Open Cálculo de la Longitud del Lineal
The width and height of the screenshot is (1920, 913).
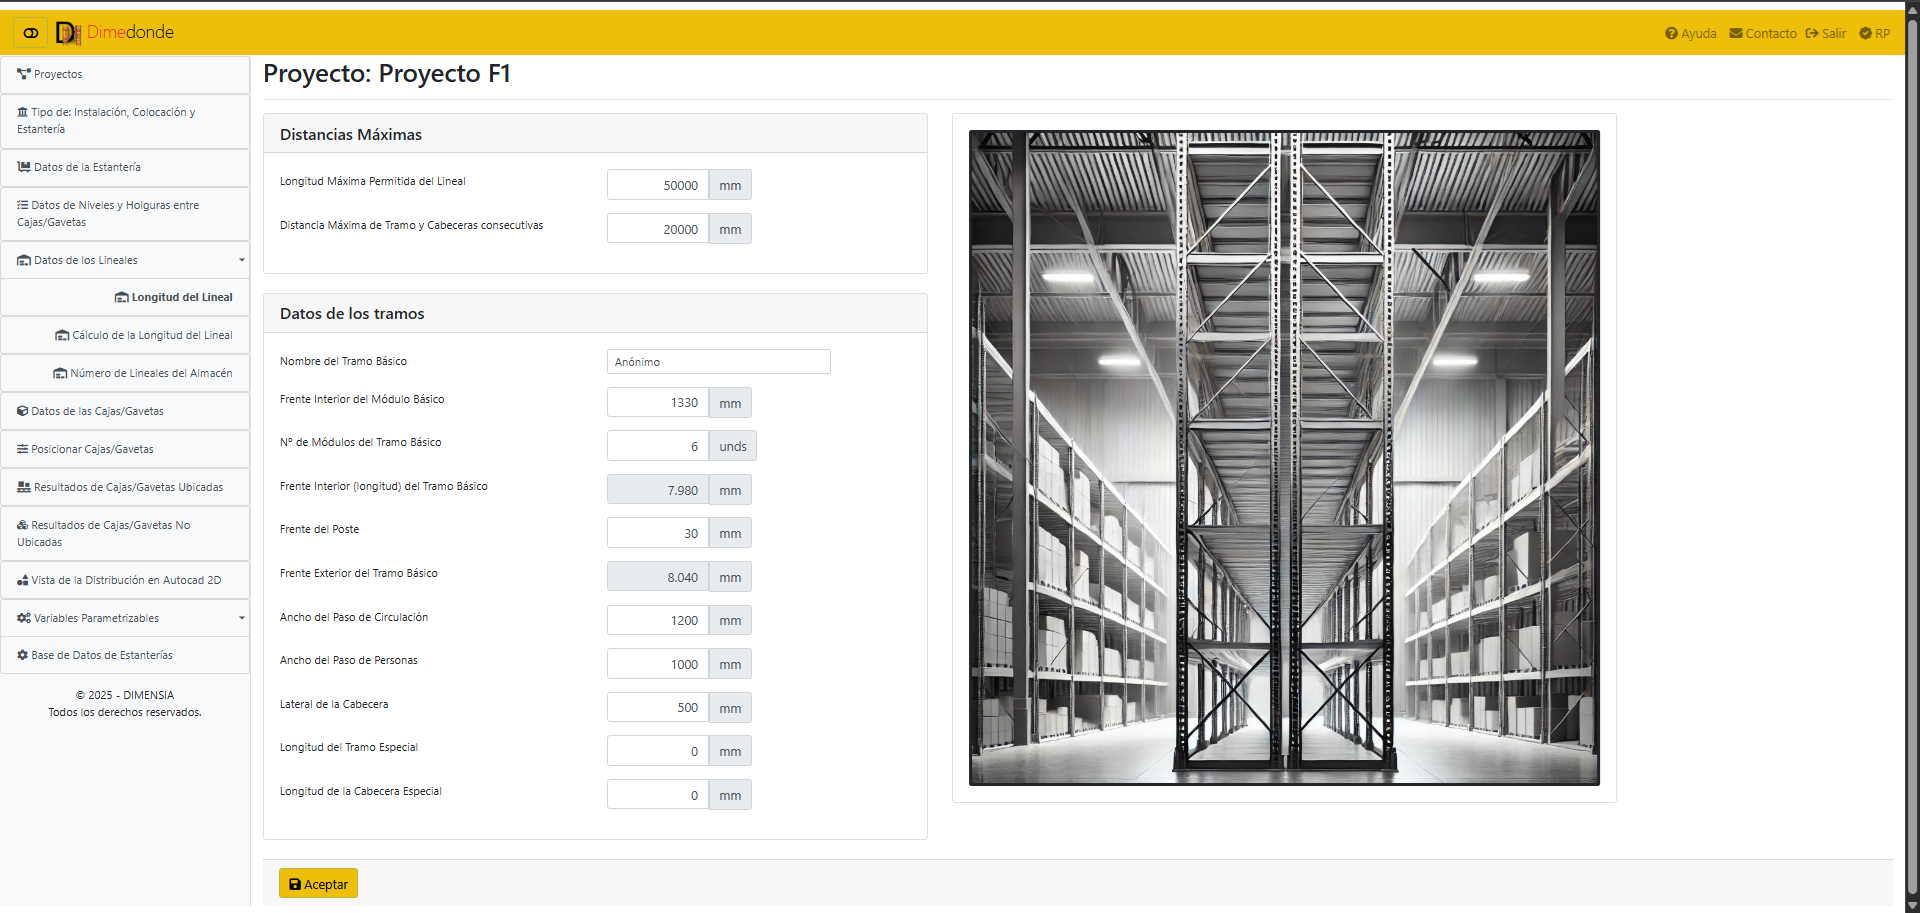[125, 336]
